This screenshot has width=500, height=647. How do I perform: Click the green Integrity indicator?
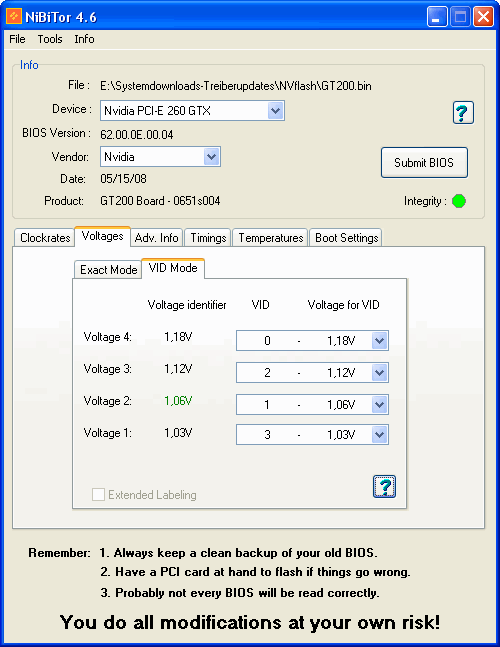coord(458,201)
